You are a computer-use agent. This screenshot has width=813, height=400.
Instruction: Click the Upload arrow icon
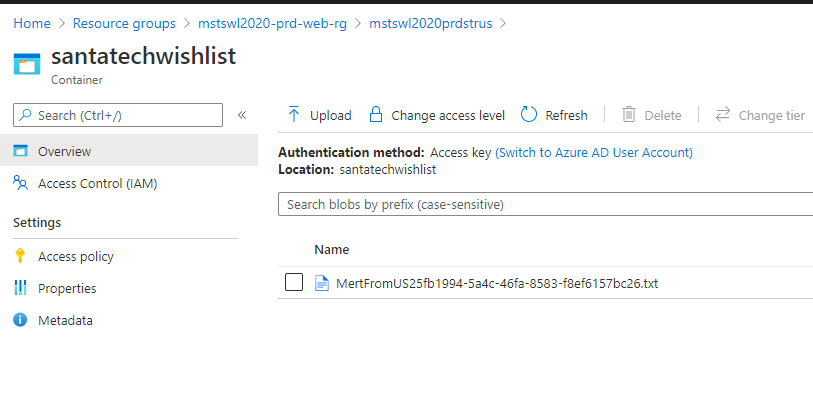[294, 115]
